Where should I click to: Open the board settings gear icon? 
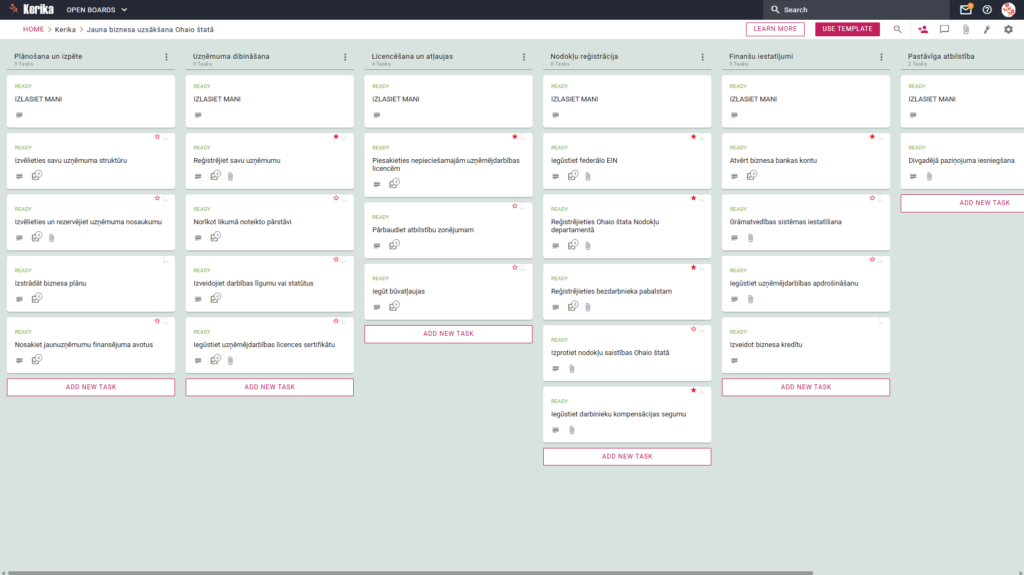pyautogui.click(x=1008, y=29)
